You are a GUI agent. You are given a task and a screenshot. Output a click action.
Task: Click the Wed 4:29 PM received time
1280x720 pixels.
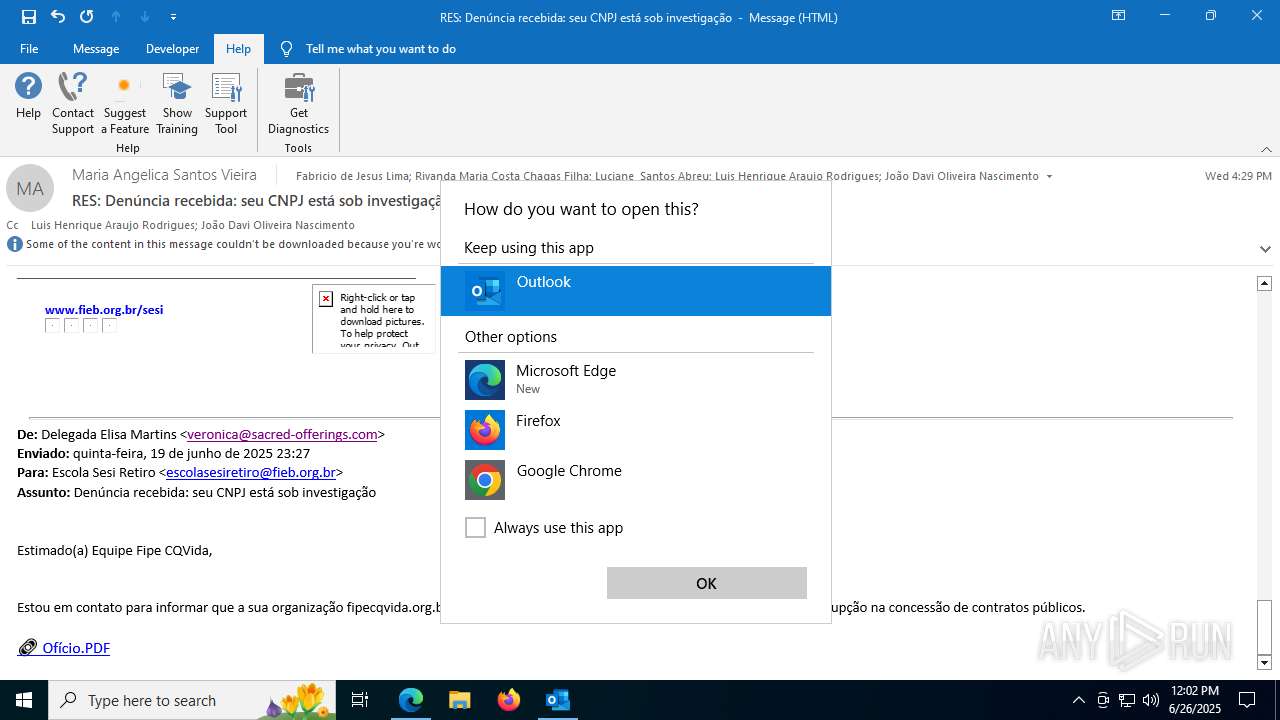[1238, 176]
